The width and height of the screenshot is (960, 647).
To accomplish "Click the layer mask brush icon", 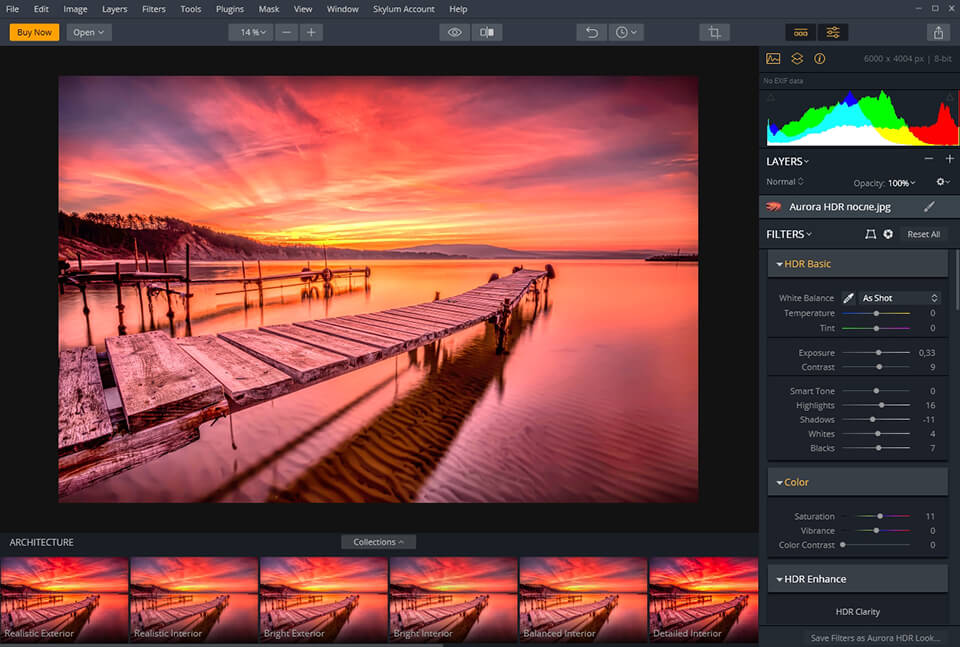I will pos(929,207).
